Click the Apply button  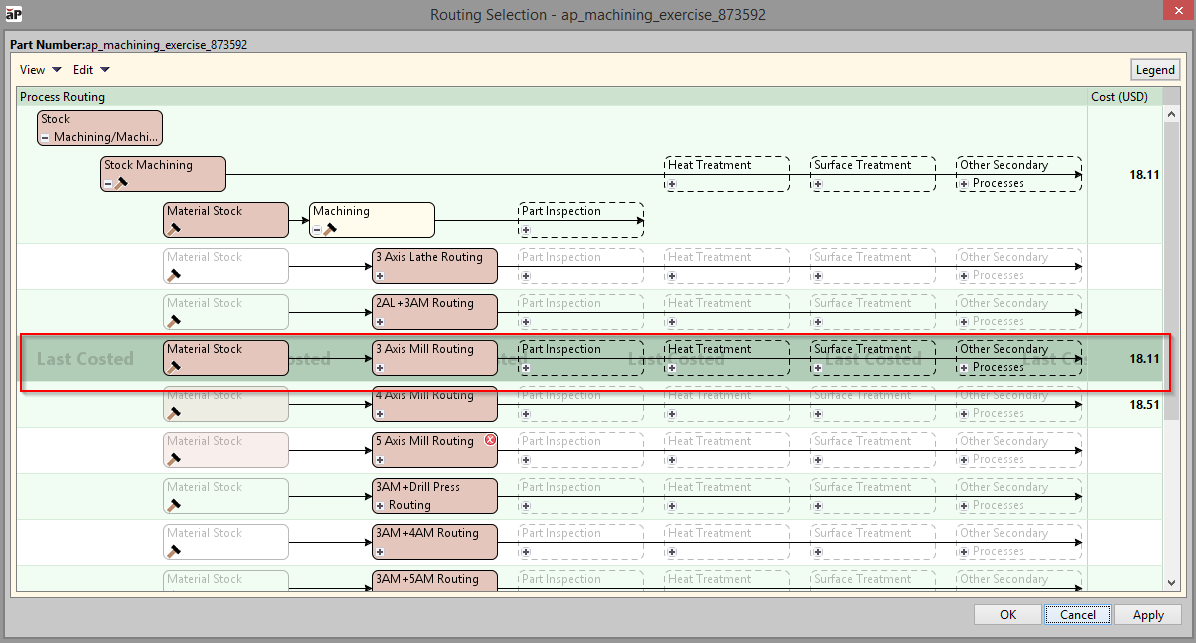1147,615
